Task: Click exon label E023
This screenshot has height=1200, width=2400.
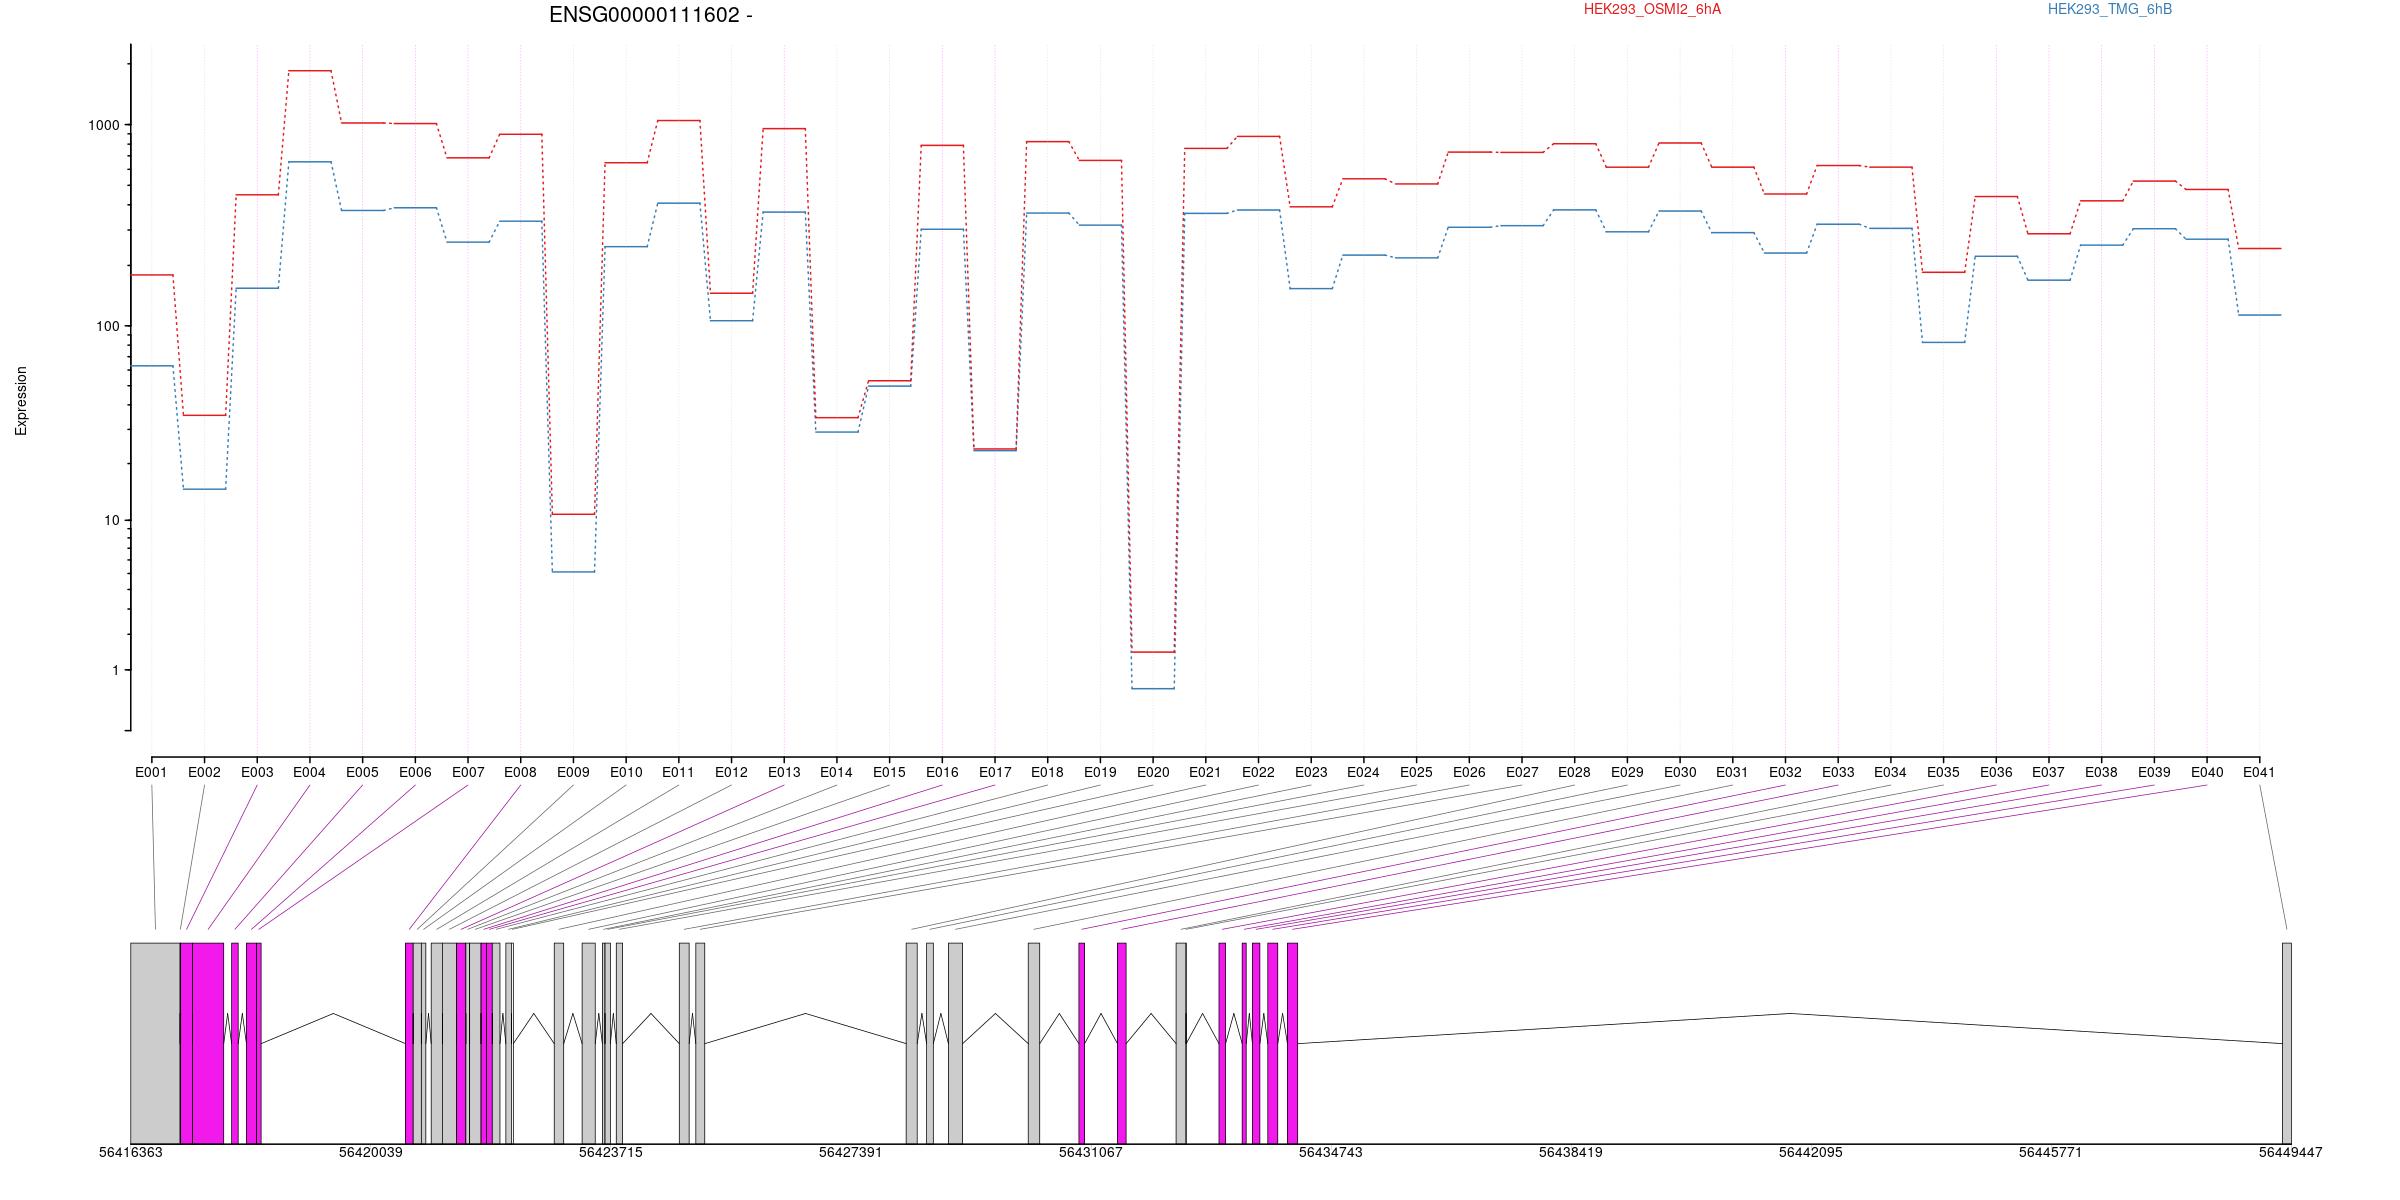Action: pyautogui.click(x=1311, y=772)
